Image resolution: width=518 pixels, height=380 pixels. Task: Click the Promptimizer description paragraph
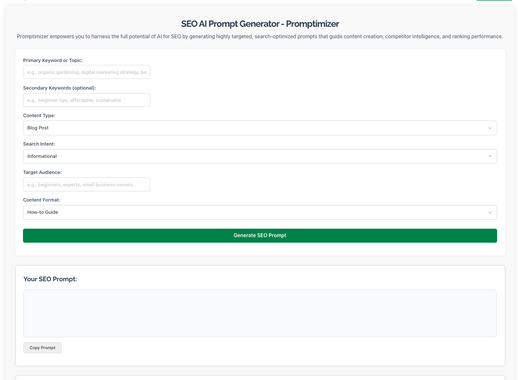[260, 36]
